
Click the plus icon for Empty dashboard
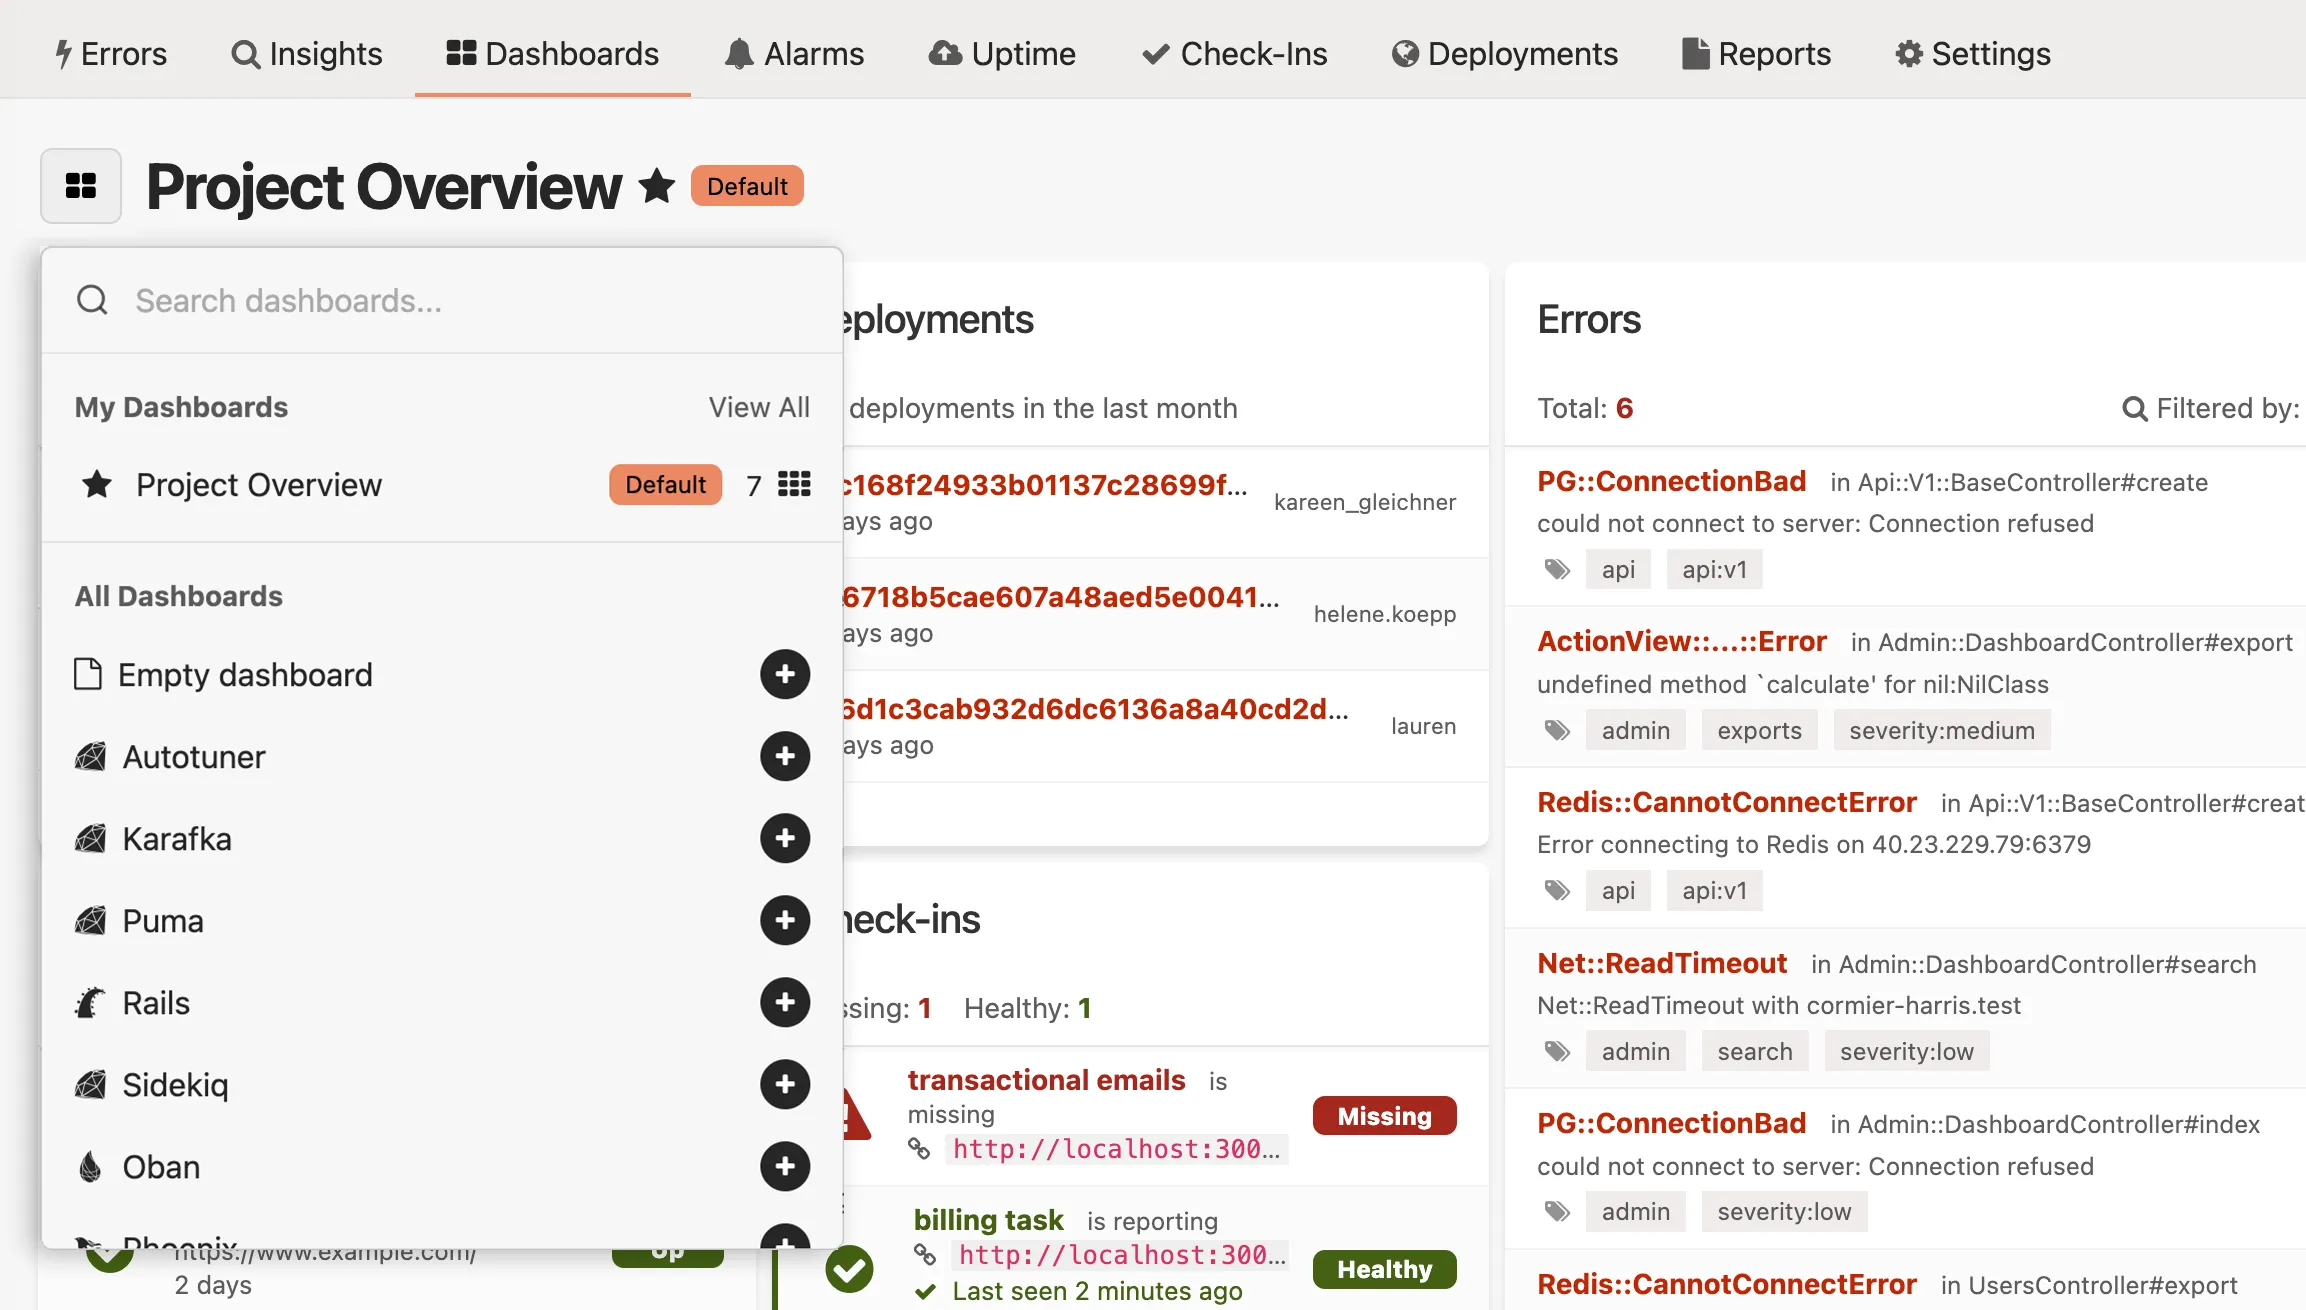click(785, 675)
